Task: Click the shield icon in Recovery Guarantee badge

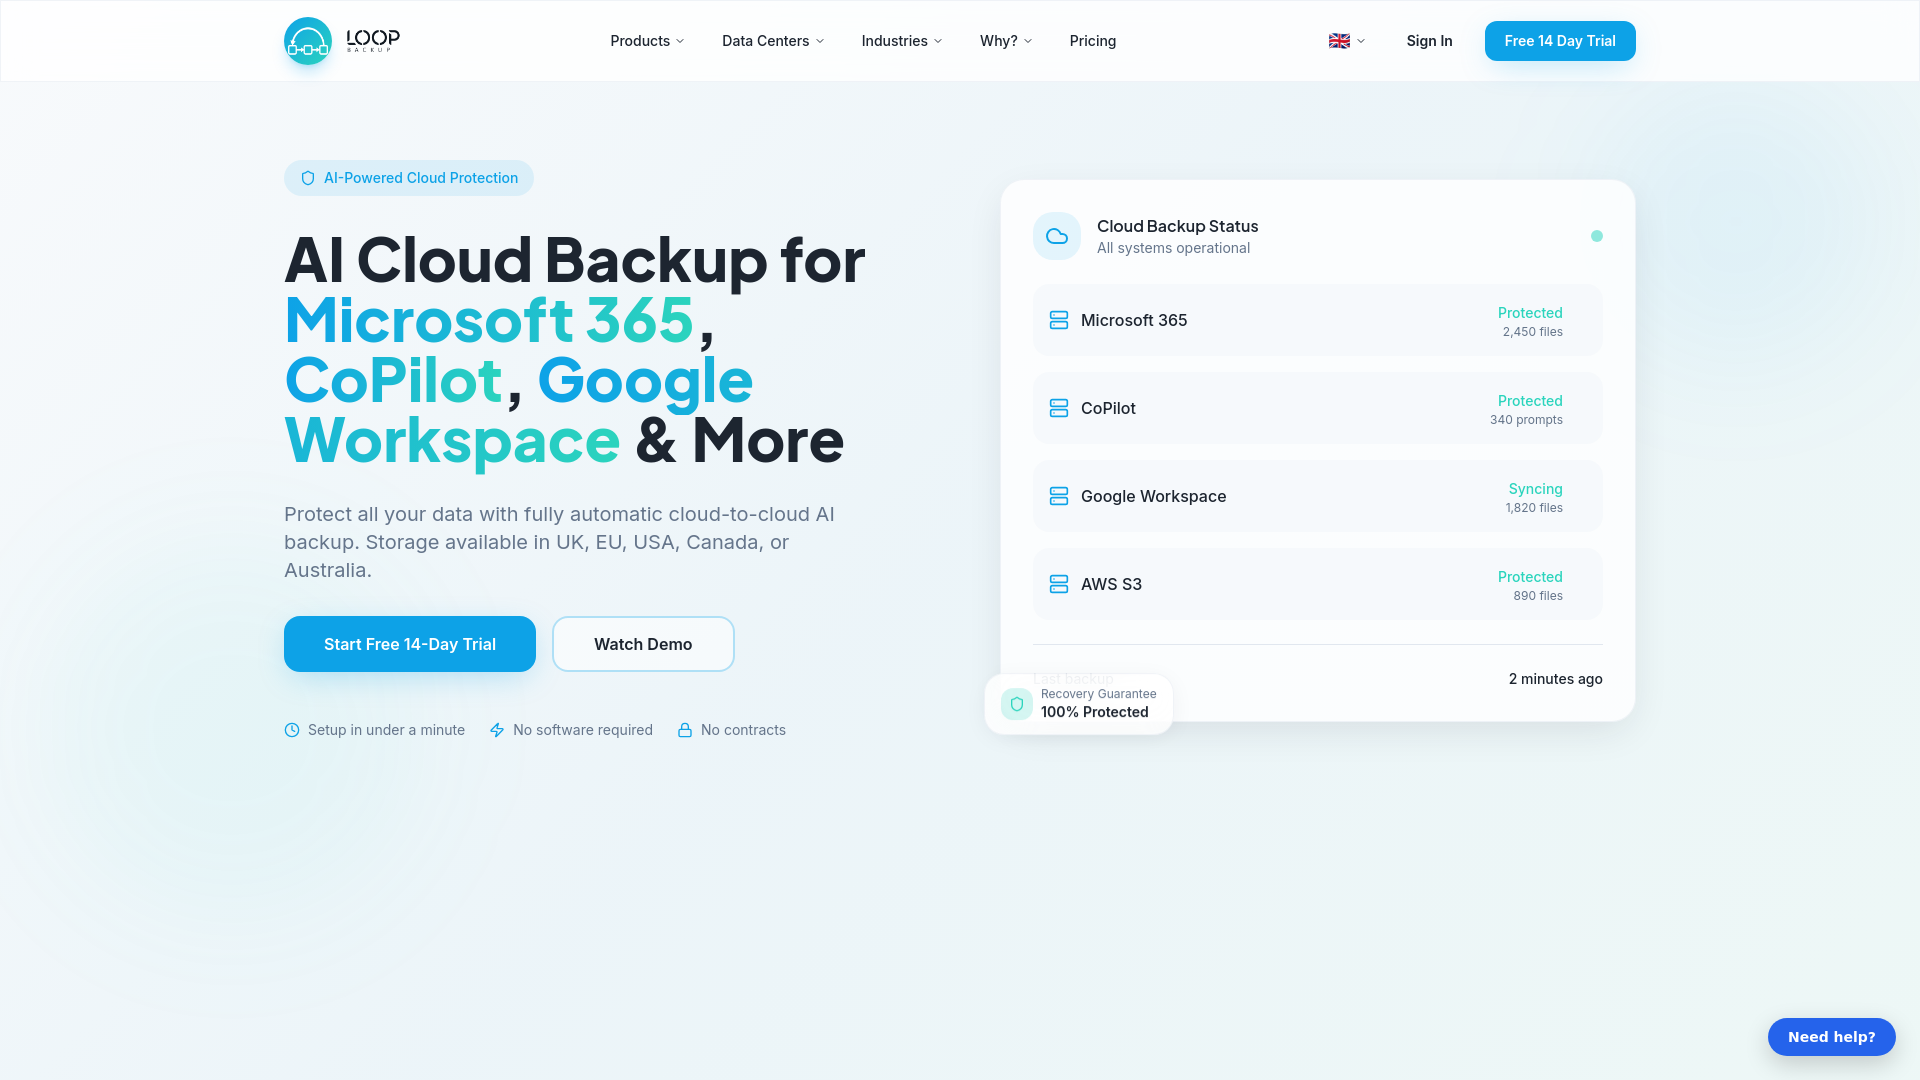Action: 1017,704
